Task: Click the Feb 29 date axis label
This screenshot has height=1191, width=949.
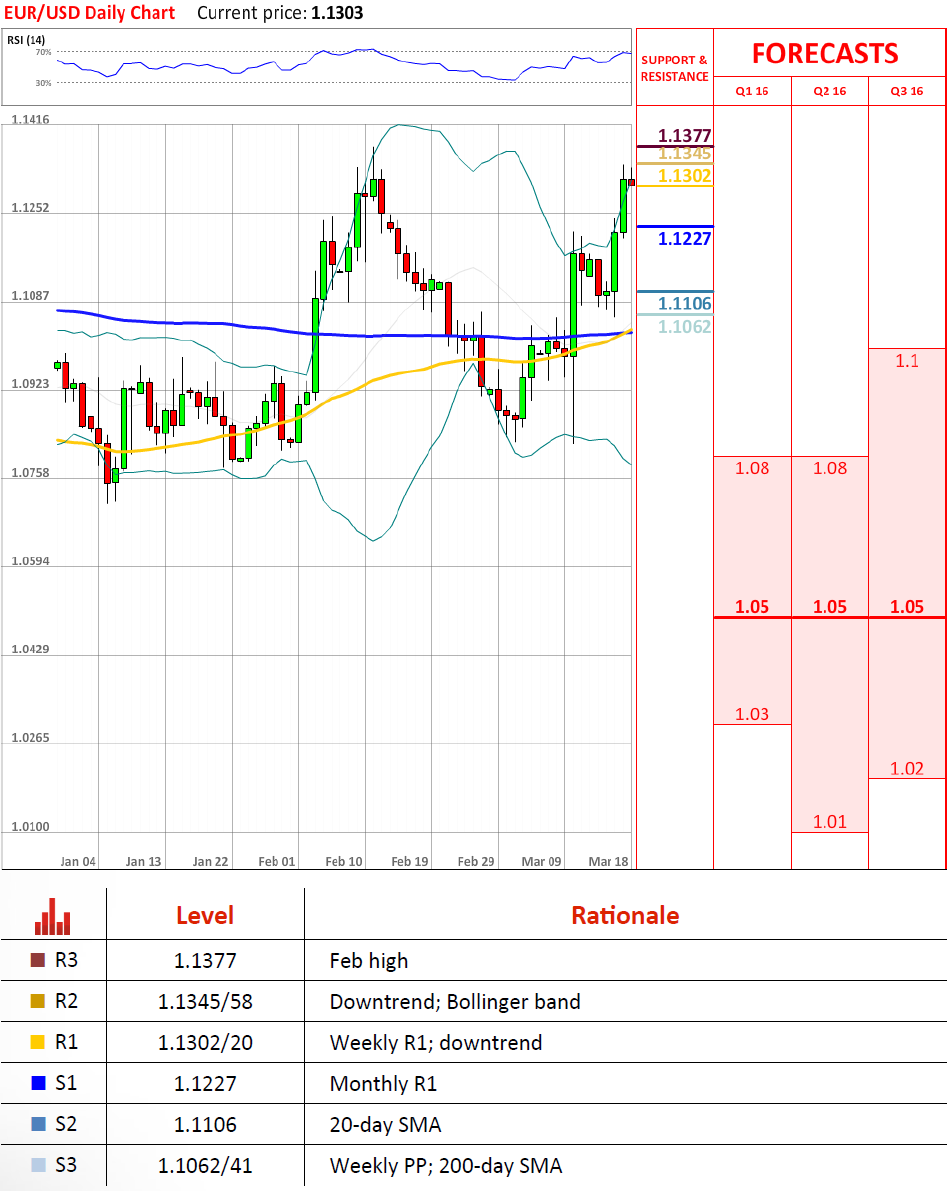Action: 476,861
